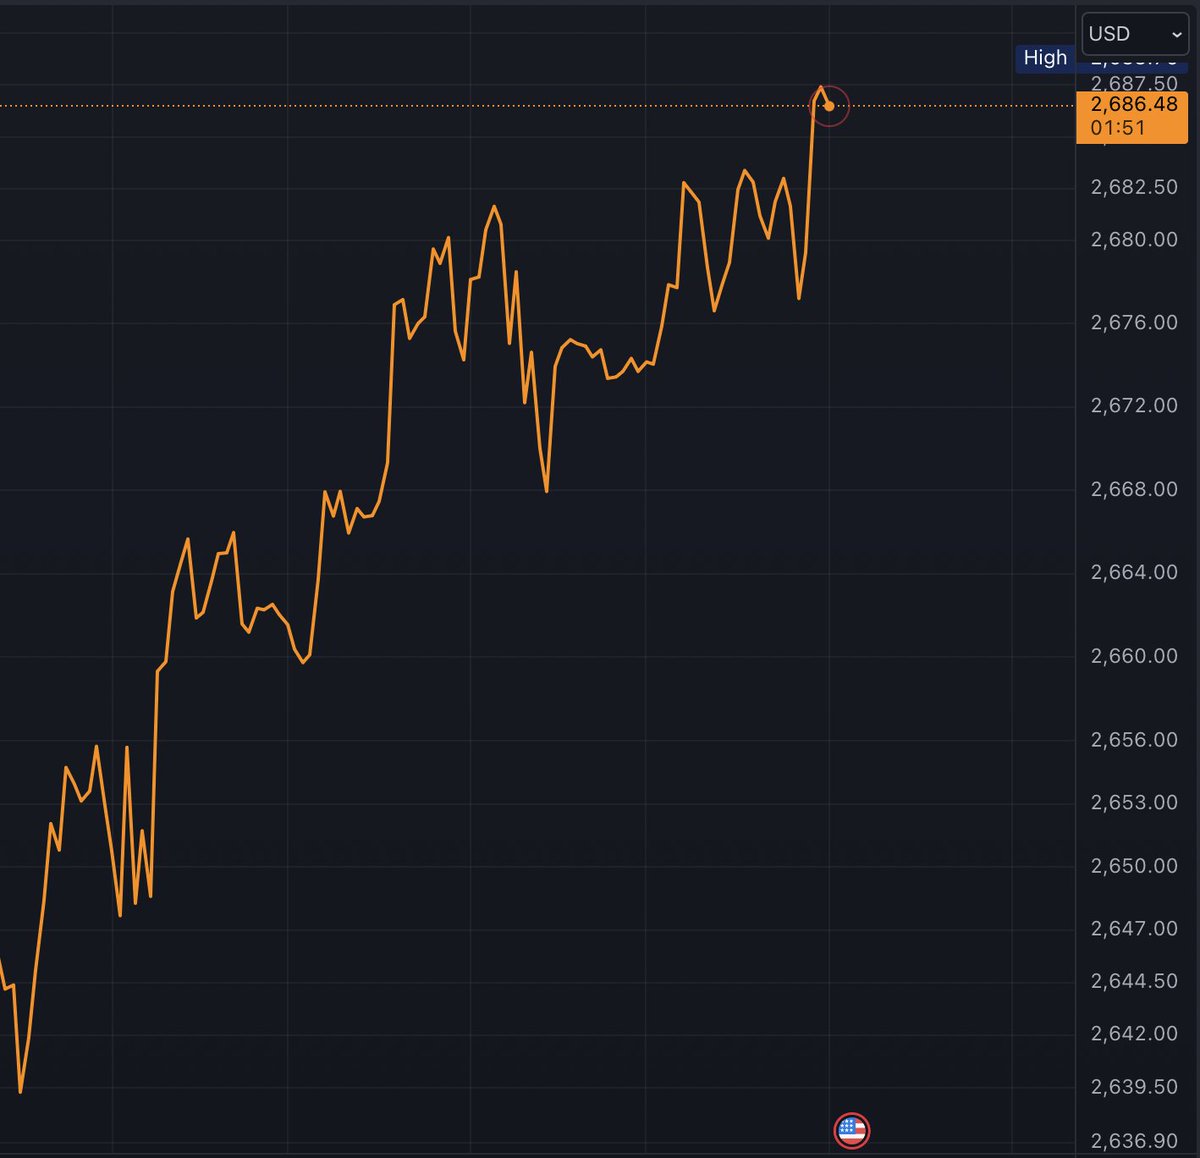Click the 2,653.00 price axis label
This screenshot has width=1200, height=1158.
1134,802
